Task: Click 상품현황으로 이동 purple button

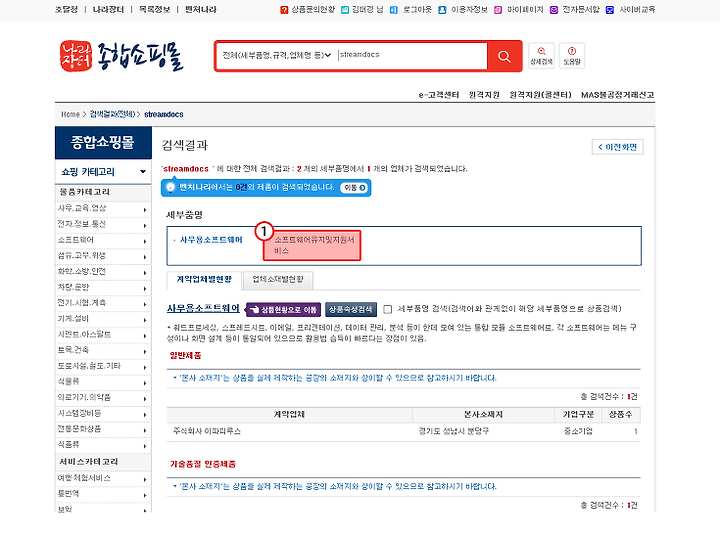Action: pyautogui.click(x=284, y=310)
